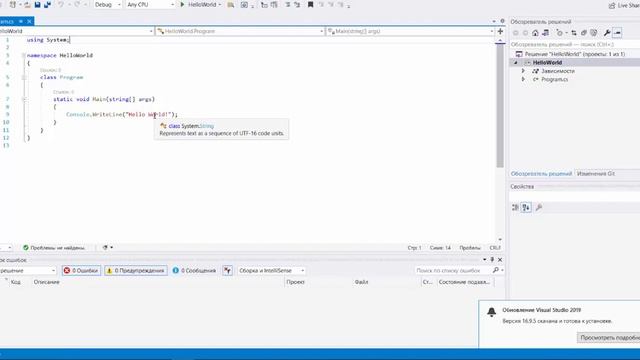Viewport: 640px width, 360px height.
Task: Collapse the class Program code block
Action: (x=24, y=77)
